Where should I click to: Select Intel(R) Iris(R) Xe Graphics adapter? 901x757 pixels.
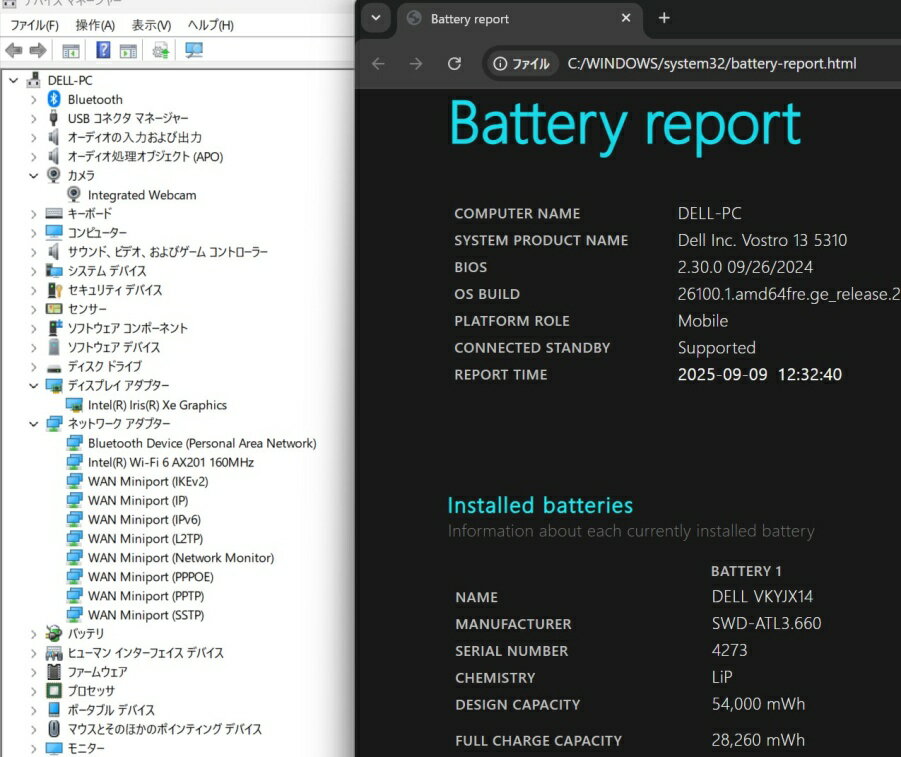[157, 405]
